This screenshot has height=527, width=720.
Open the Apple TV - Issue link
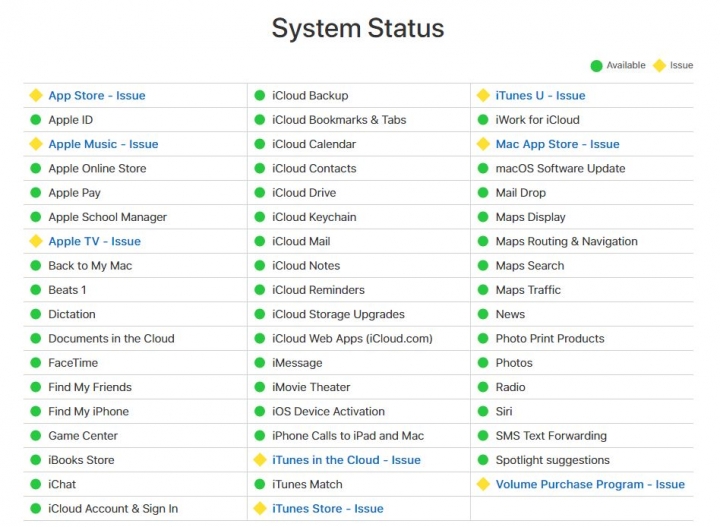(x=95, y=241)
